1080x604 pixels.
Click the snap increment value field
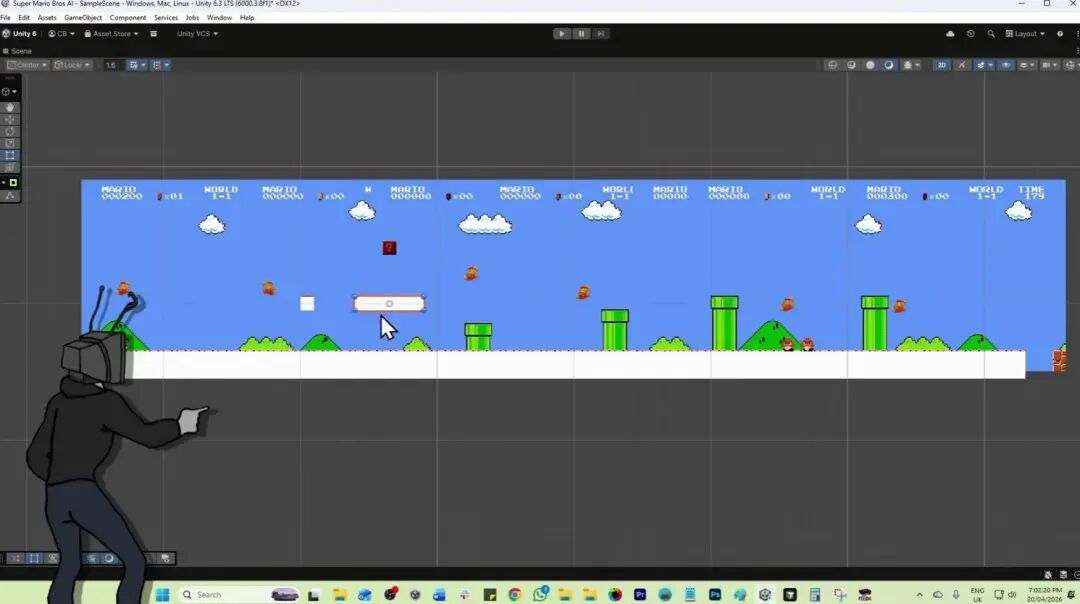(x=112, y=65)
